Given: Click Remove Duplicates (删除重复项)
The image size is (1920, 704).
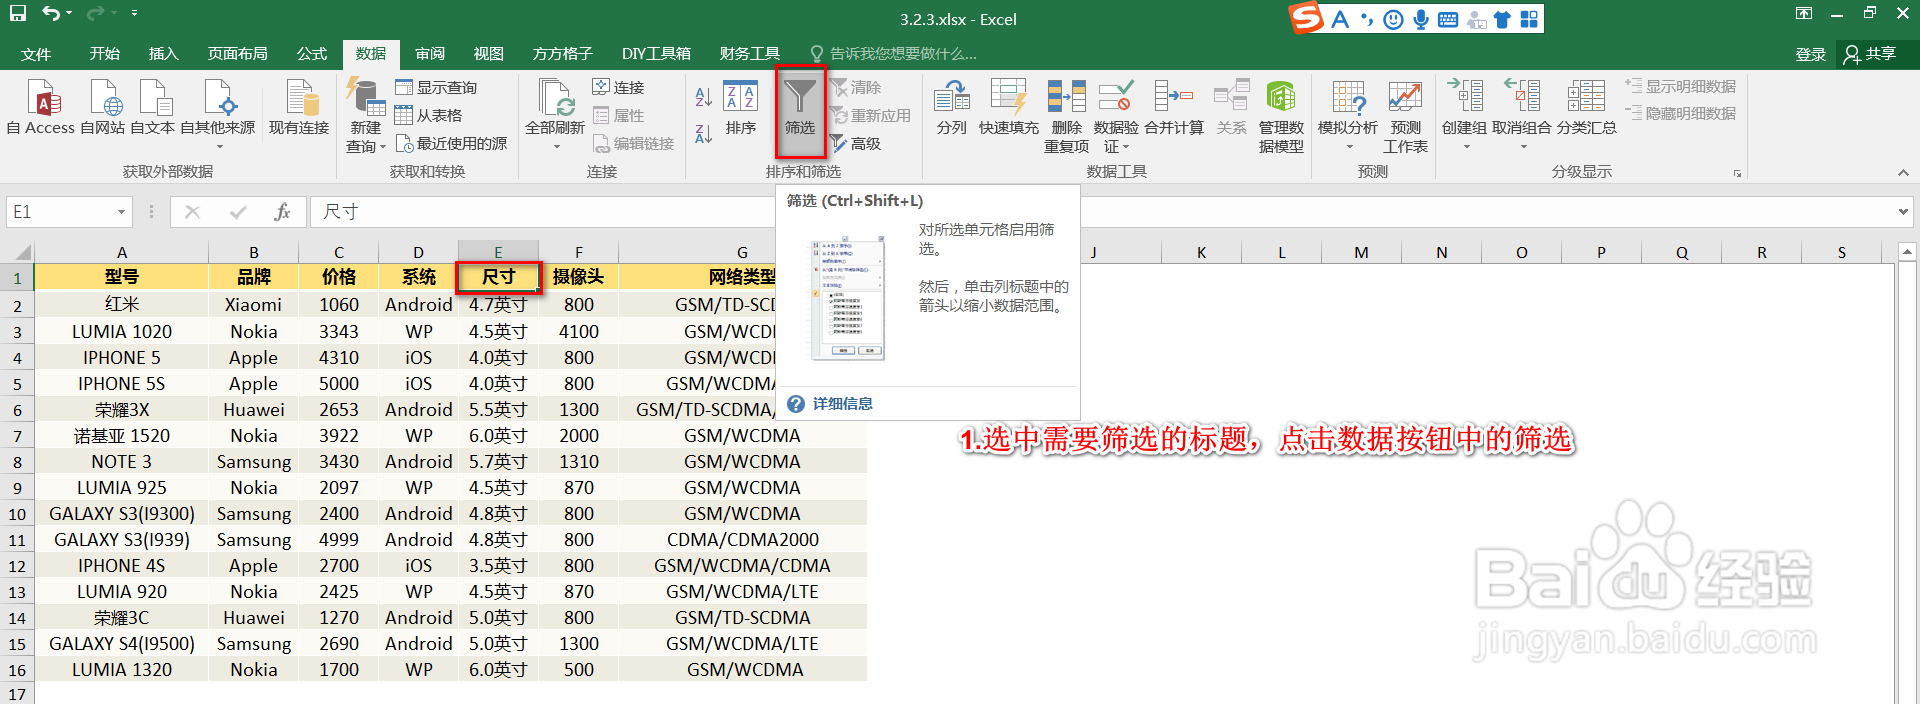Looking at the screenshot, I should pyautogui.click(x=1067, y=116).
